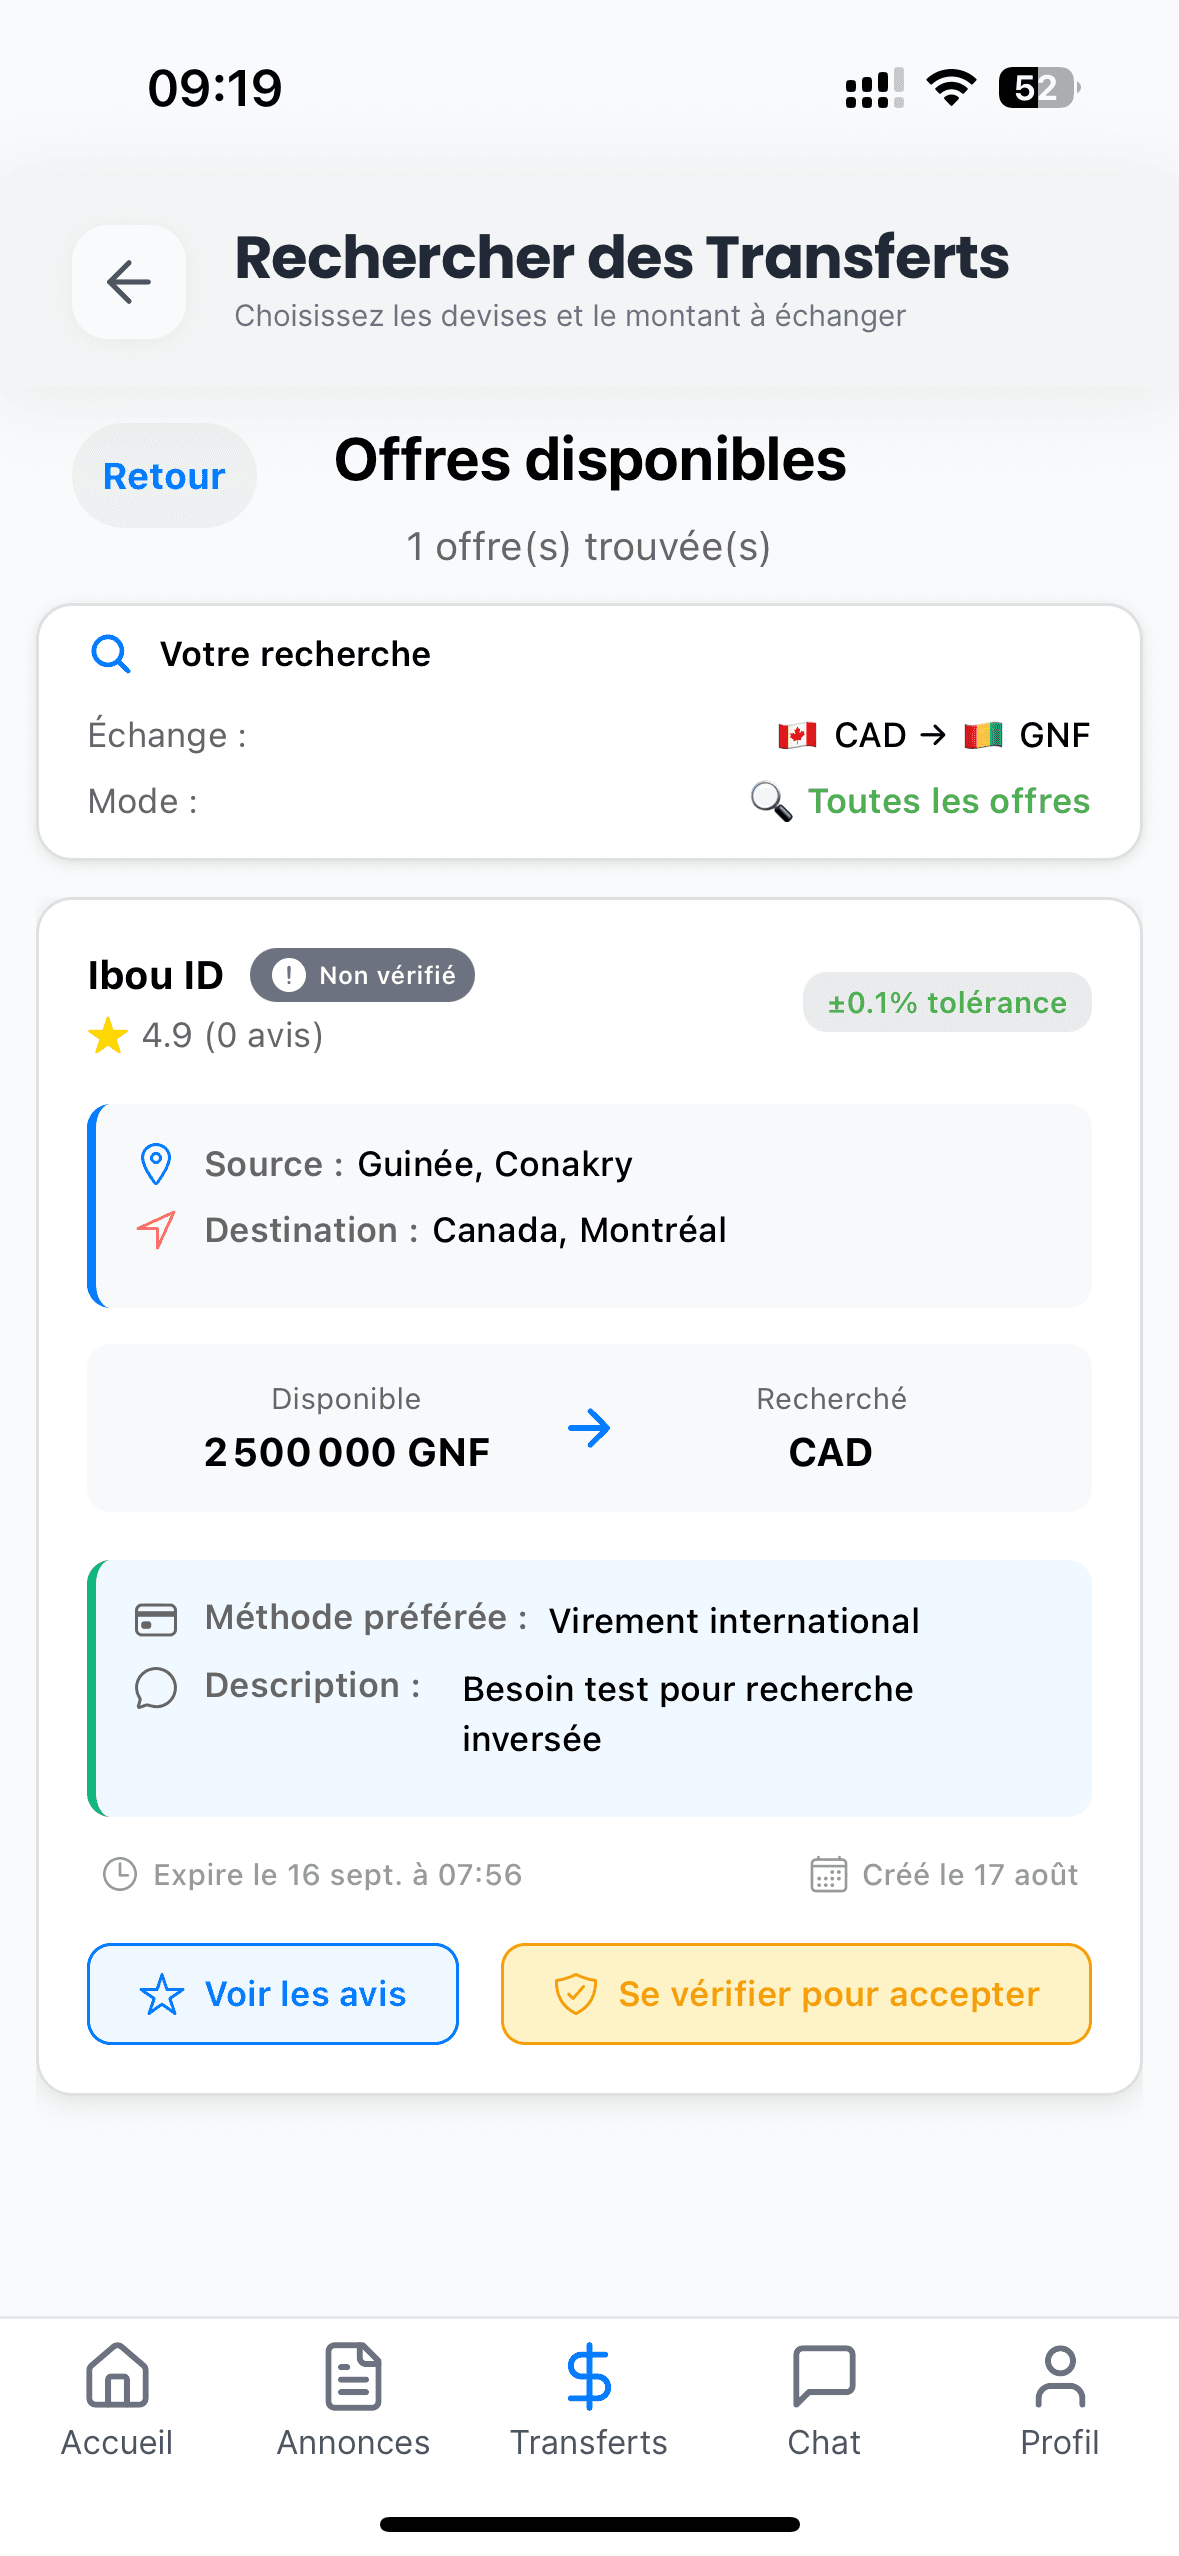Open the Profil tab
The image size is (1179, 2556).
click(x=1059, y=2400)
